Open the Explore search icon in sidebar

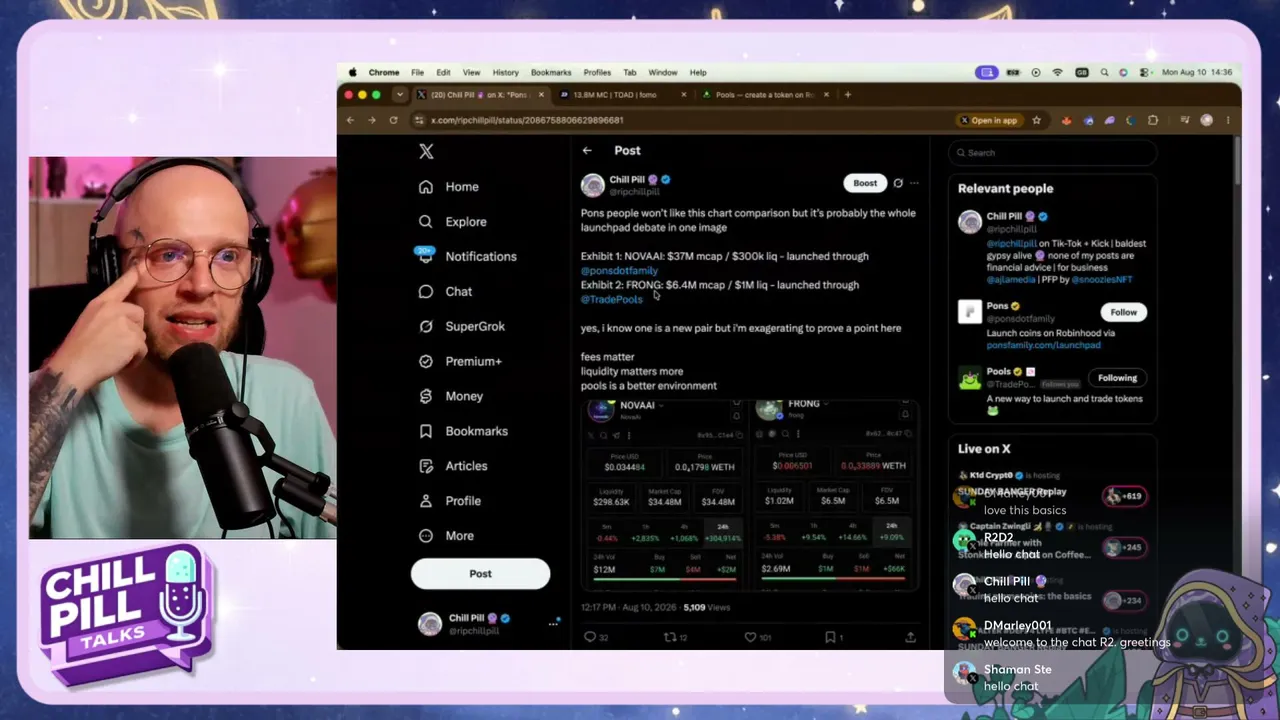click(426, 222)
